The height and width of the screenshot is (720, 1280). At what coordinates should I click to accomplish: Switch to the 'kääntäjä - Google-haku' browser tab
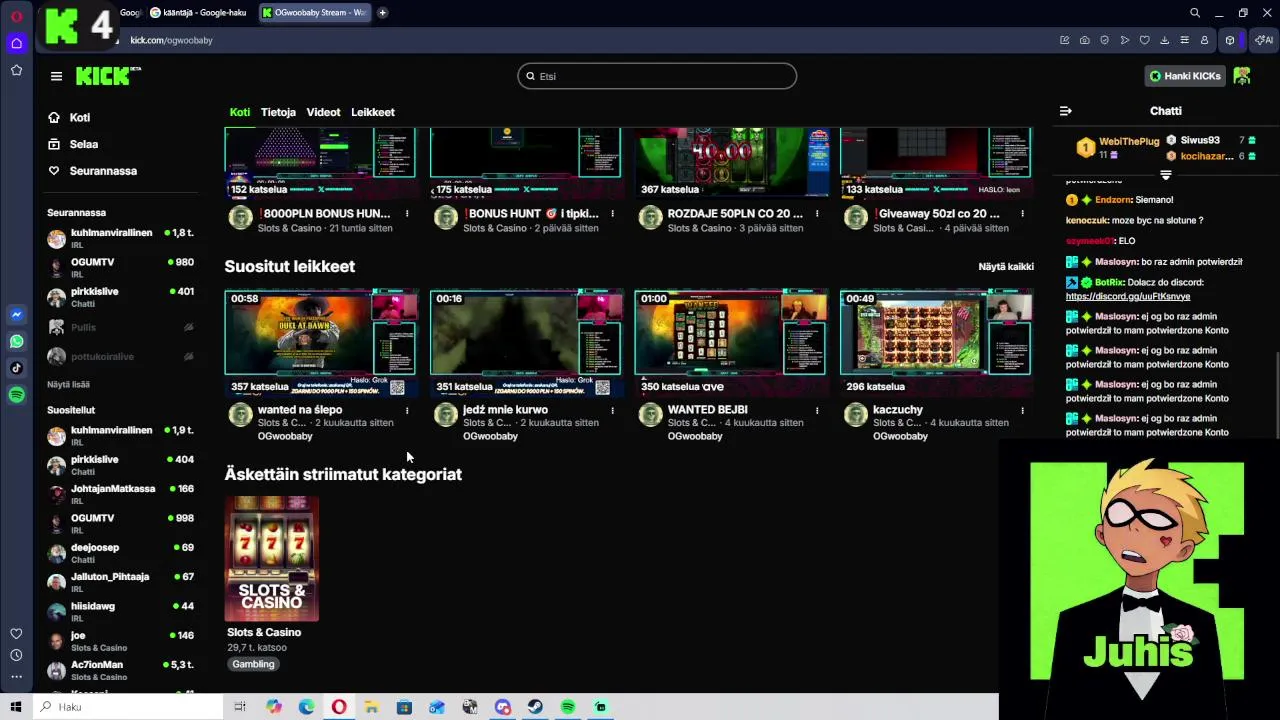198,13
